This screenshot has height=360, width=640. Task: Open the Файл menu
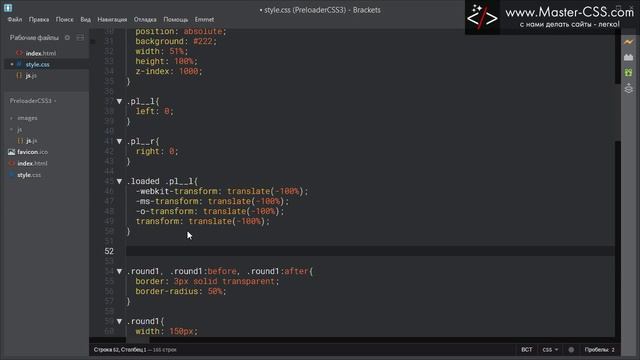point(15,19)
